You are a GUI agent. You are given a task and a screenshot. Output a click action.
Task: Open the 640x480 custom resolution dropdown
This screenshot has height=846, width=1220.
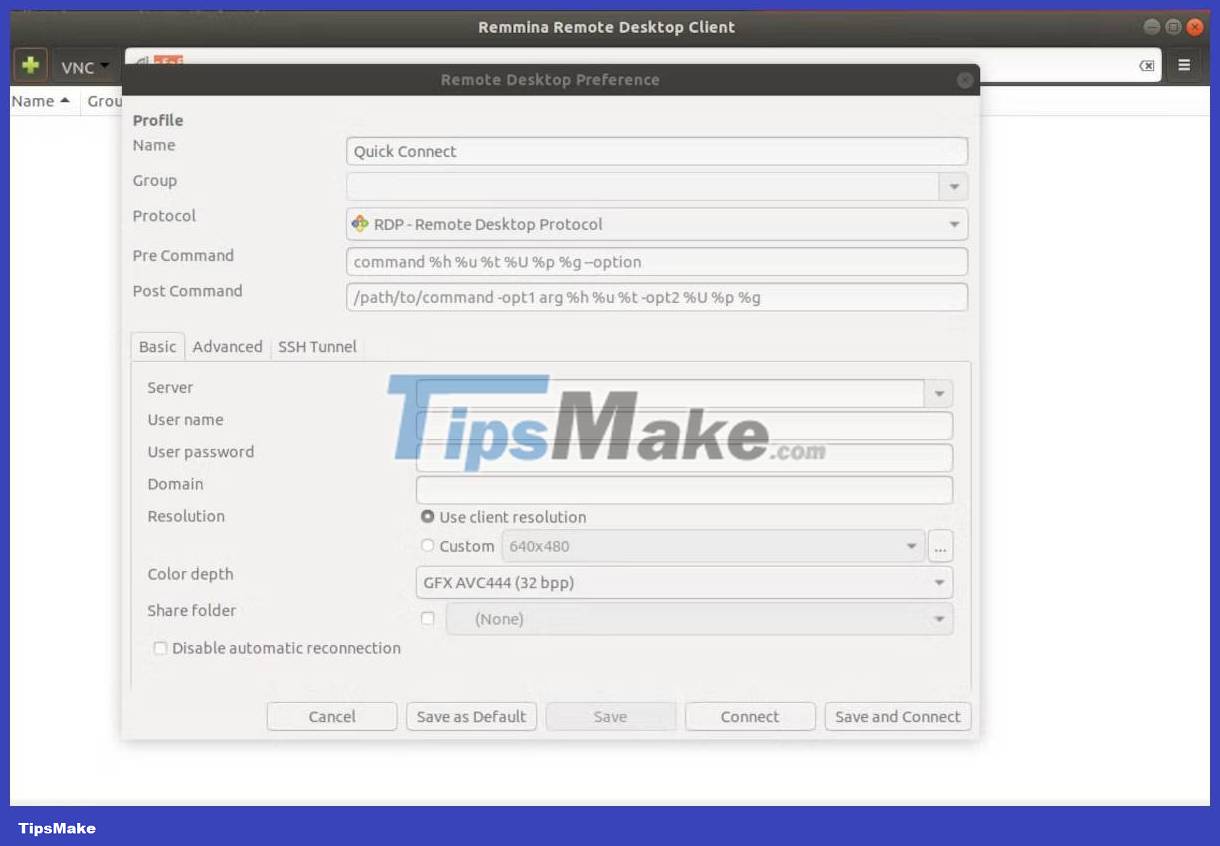click(713, 546)
